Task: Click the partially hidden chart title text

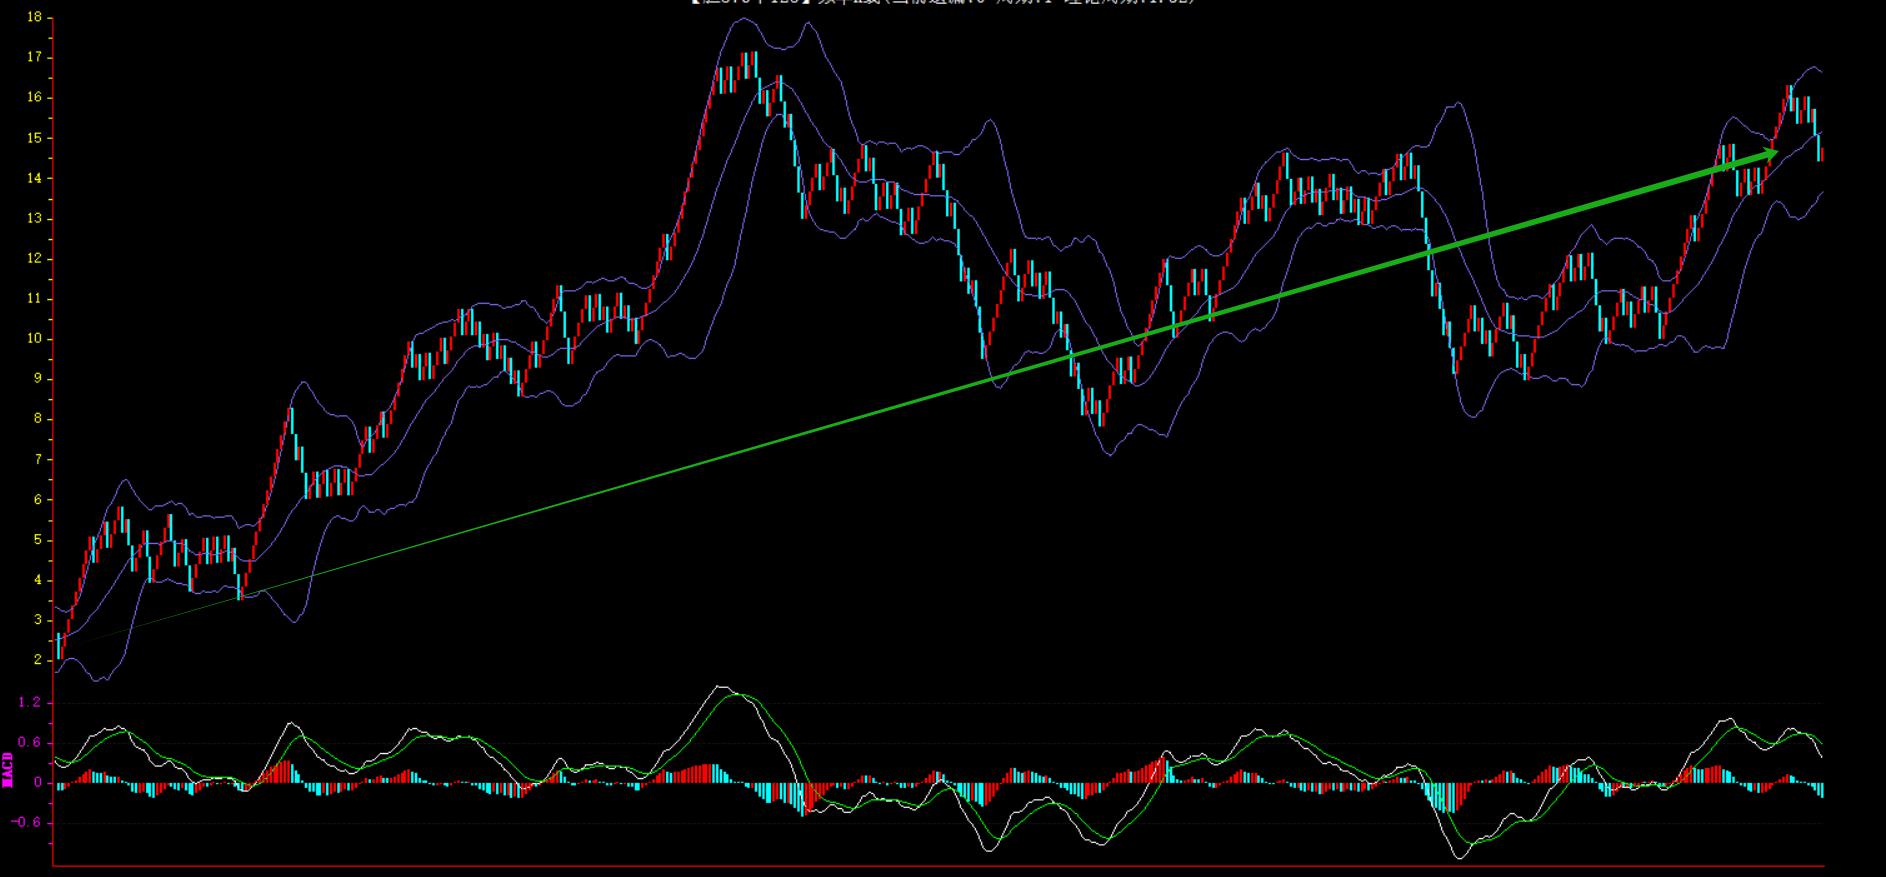Action: point(942,3)
